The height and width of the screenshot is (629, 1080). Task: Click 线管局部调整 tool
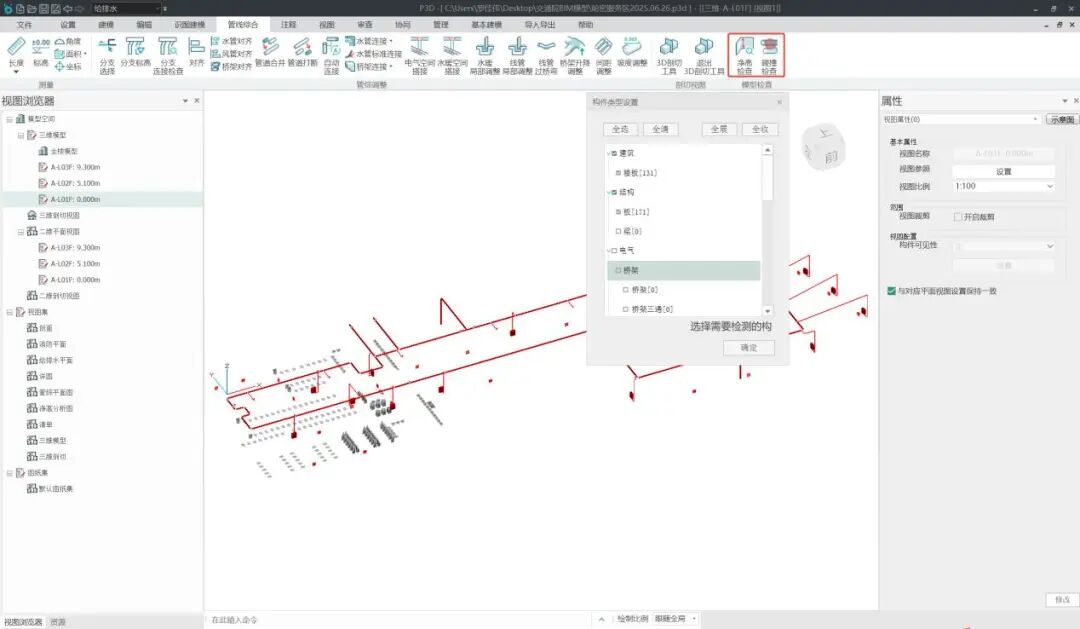[x=517, y=55]
